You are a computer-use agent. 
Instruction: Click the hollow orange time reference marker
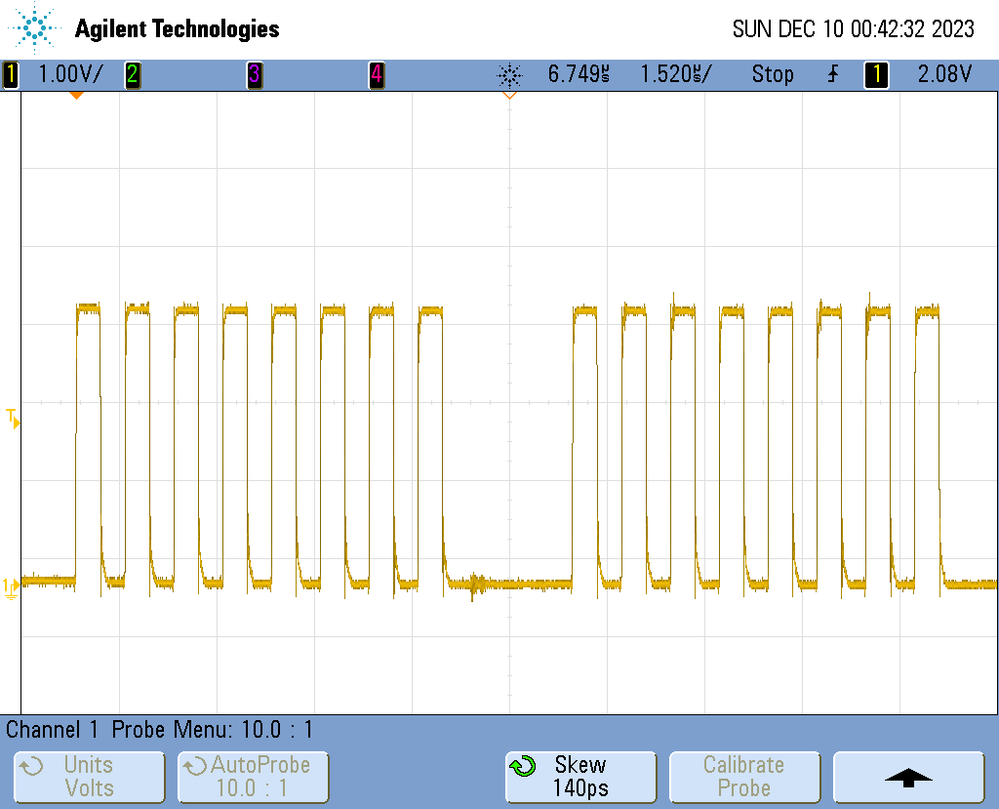pyautogui.click(x=510, y=96)
